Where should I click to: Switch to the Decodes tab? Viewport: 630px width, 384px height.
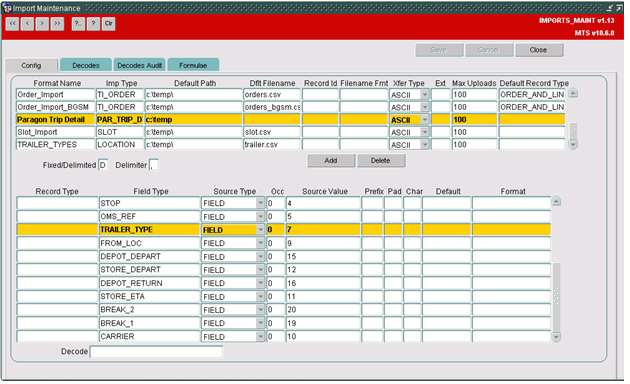coord(86,65)
